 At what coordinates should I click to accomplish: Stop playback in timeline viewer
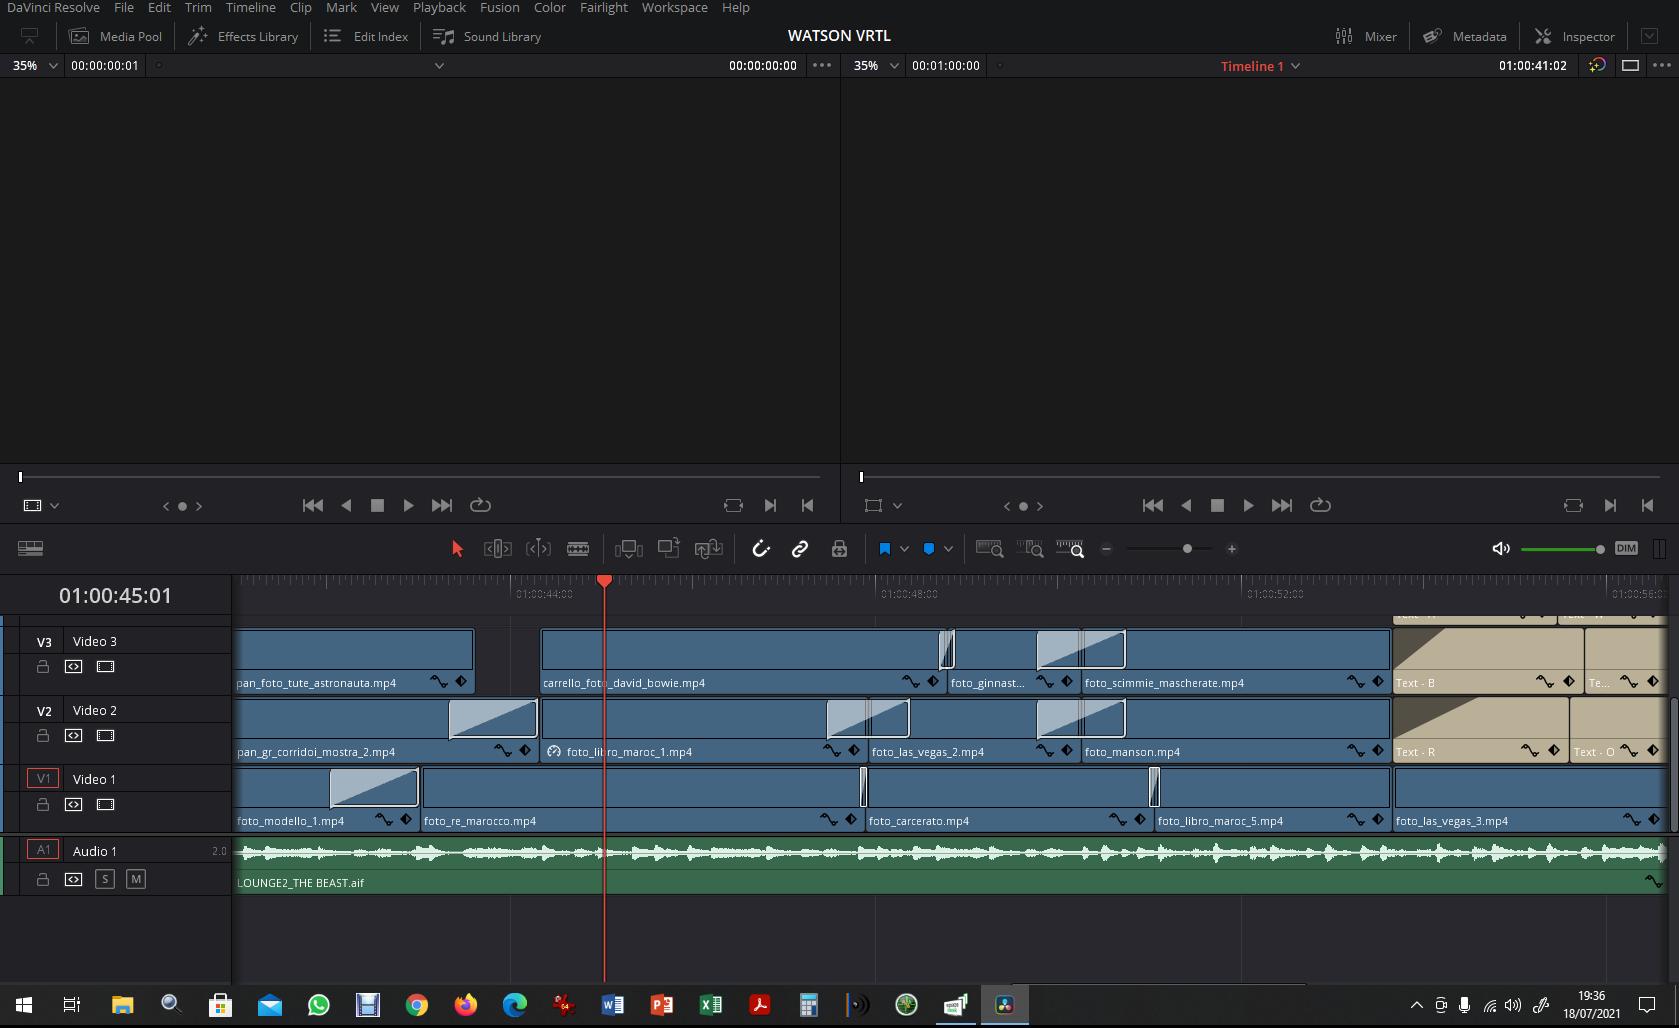pyautogui.click(x=1217, y=505)
